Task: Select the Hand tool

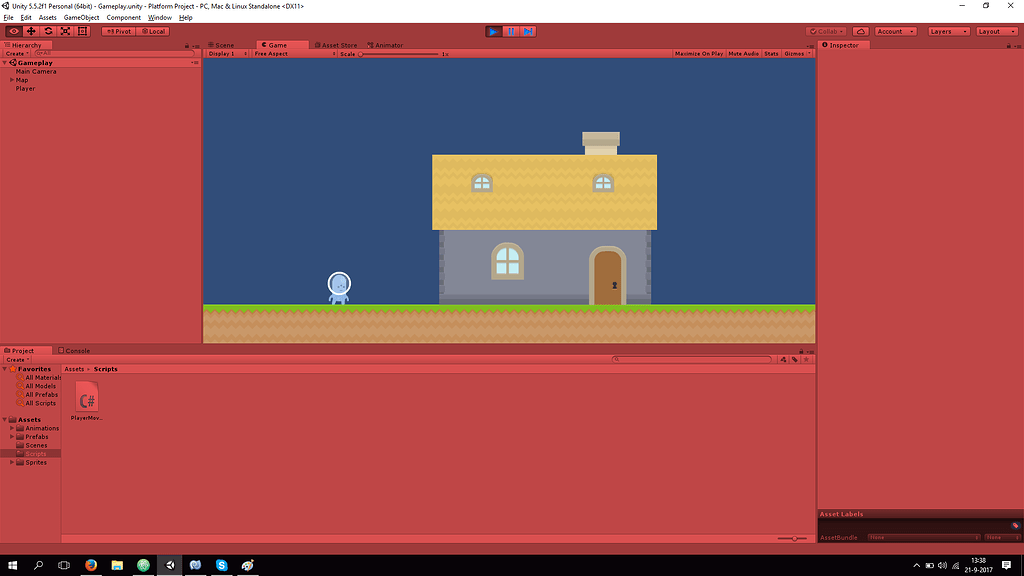Action: coord(14,31)
